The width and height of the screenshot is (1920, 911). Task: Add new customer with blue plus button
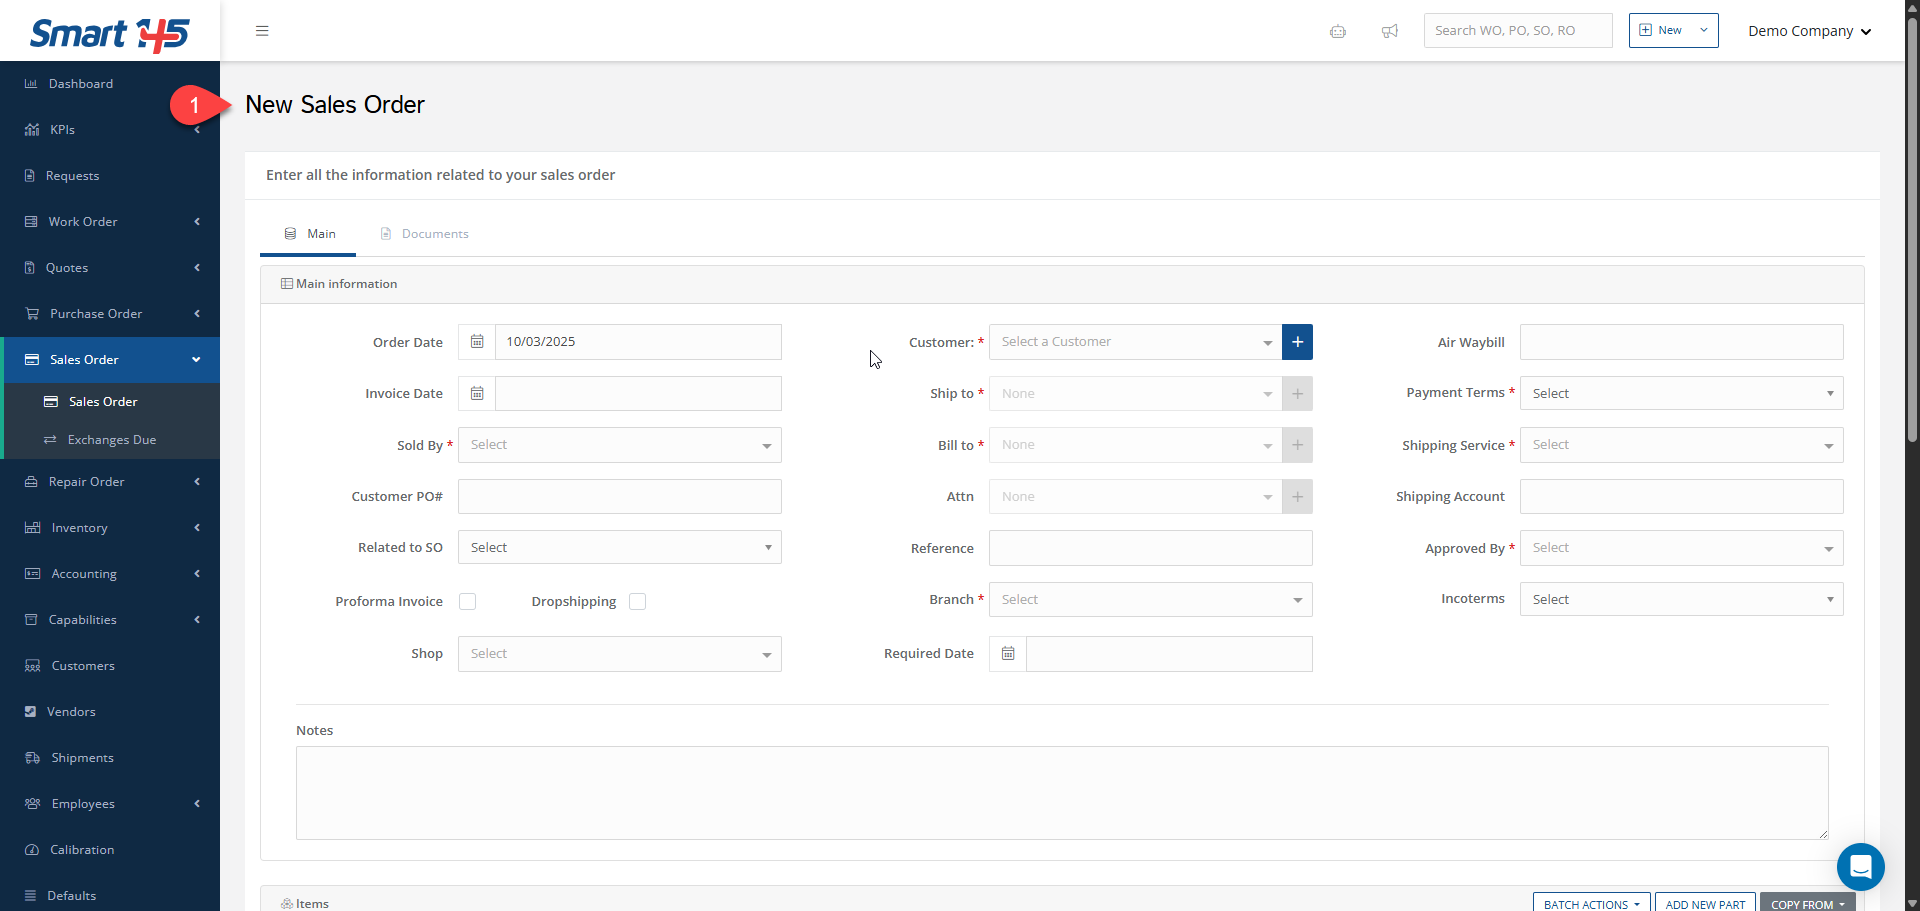(x=1297, y=342)
